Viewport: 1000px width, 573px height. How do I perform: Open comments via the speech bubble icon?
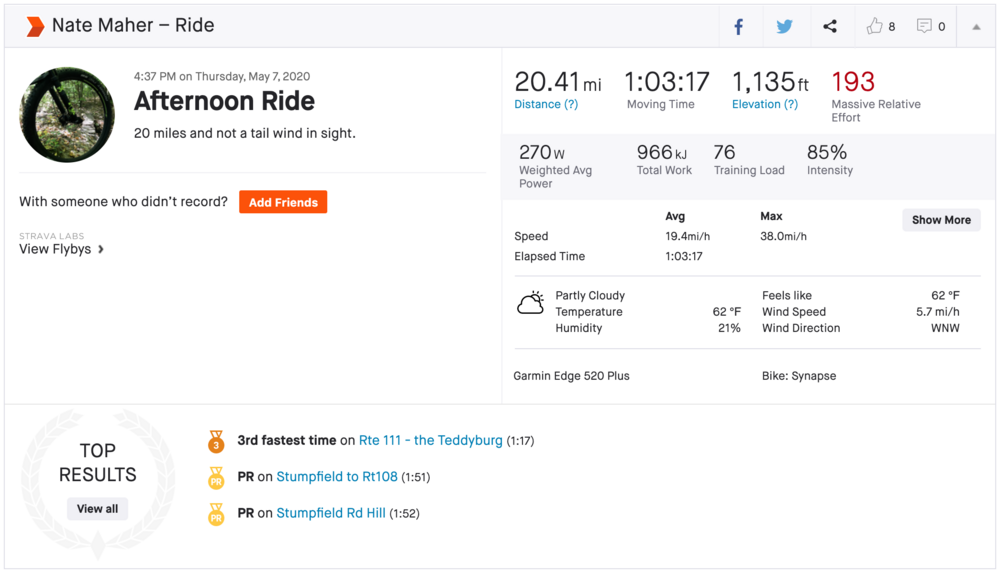[x=925, y=27]
